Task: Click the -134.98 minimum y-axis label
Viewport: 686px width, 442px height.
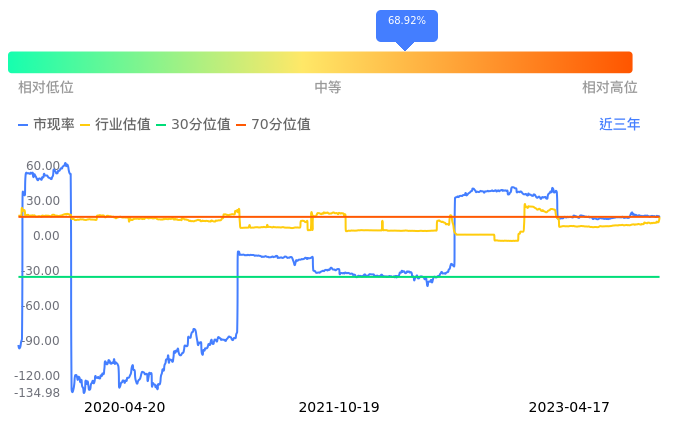Action: [x=39, y=392]
